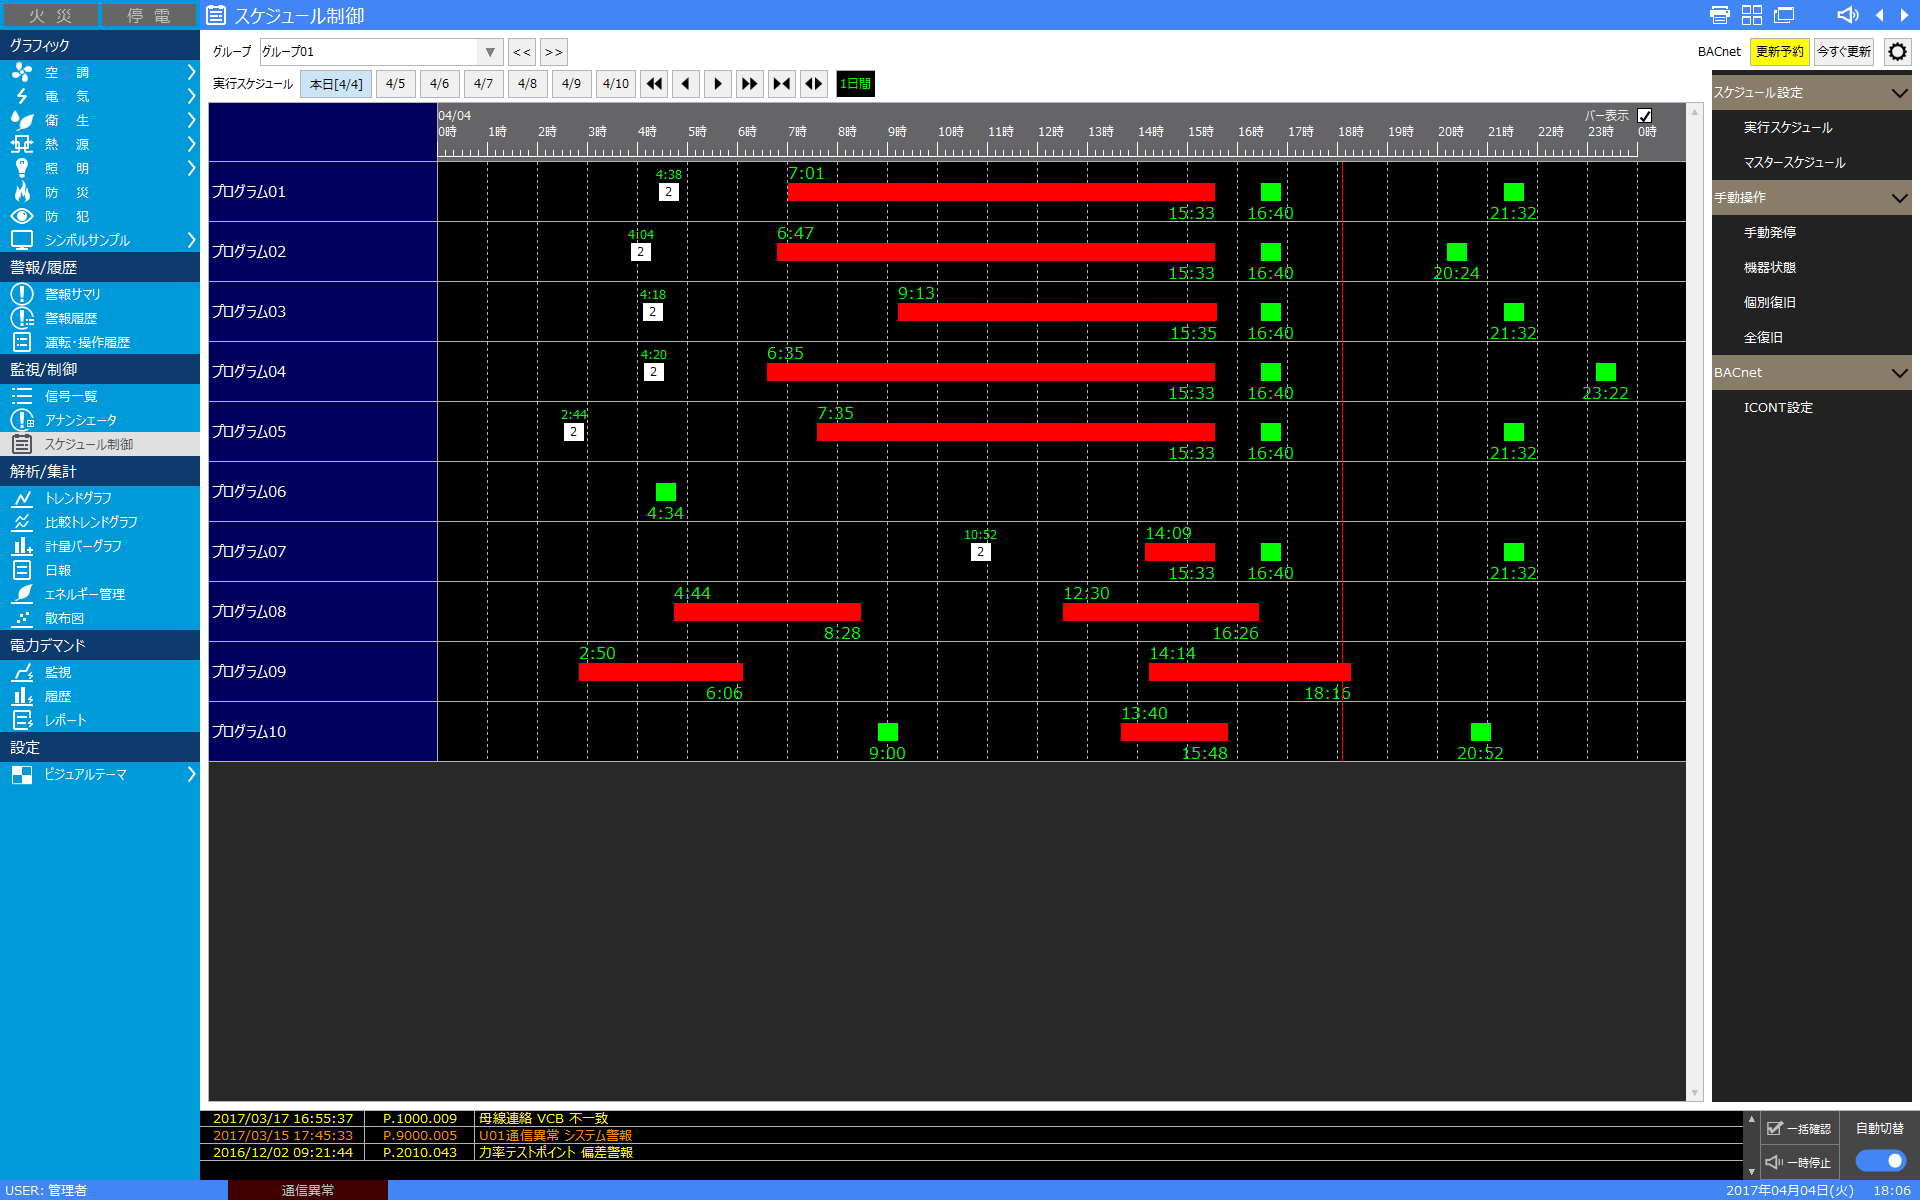Click the 今すぐ更新 button

tap(1844, 51)
